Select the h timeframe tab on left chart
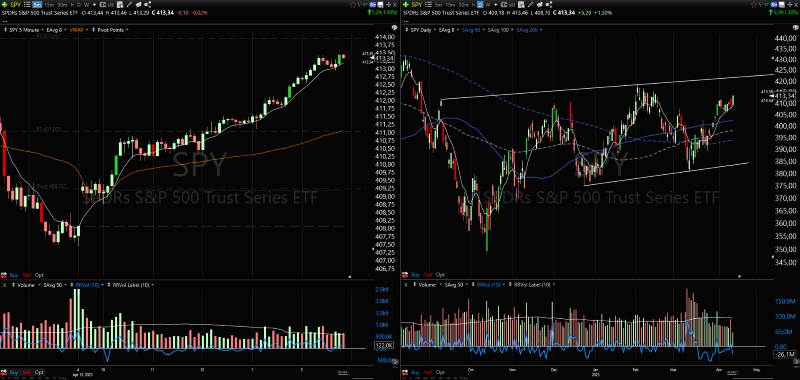This screenshot has height=380, width=800. tap(72, 5)
